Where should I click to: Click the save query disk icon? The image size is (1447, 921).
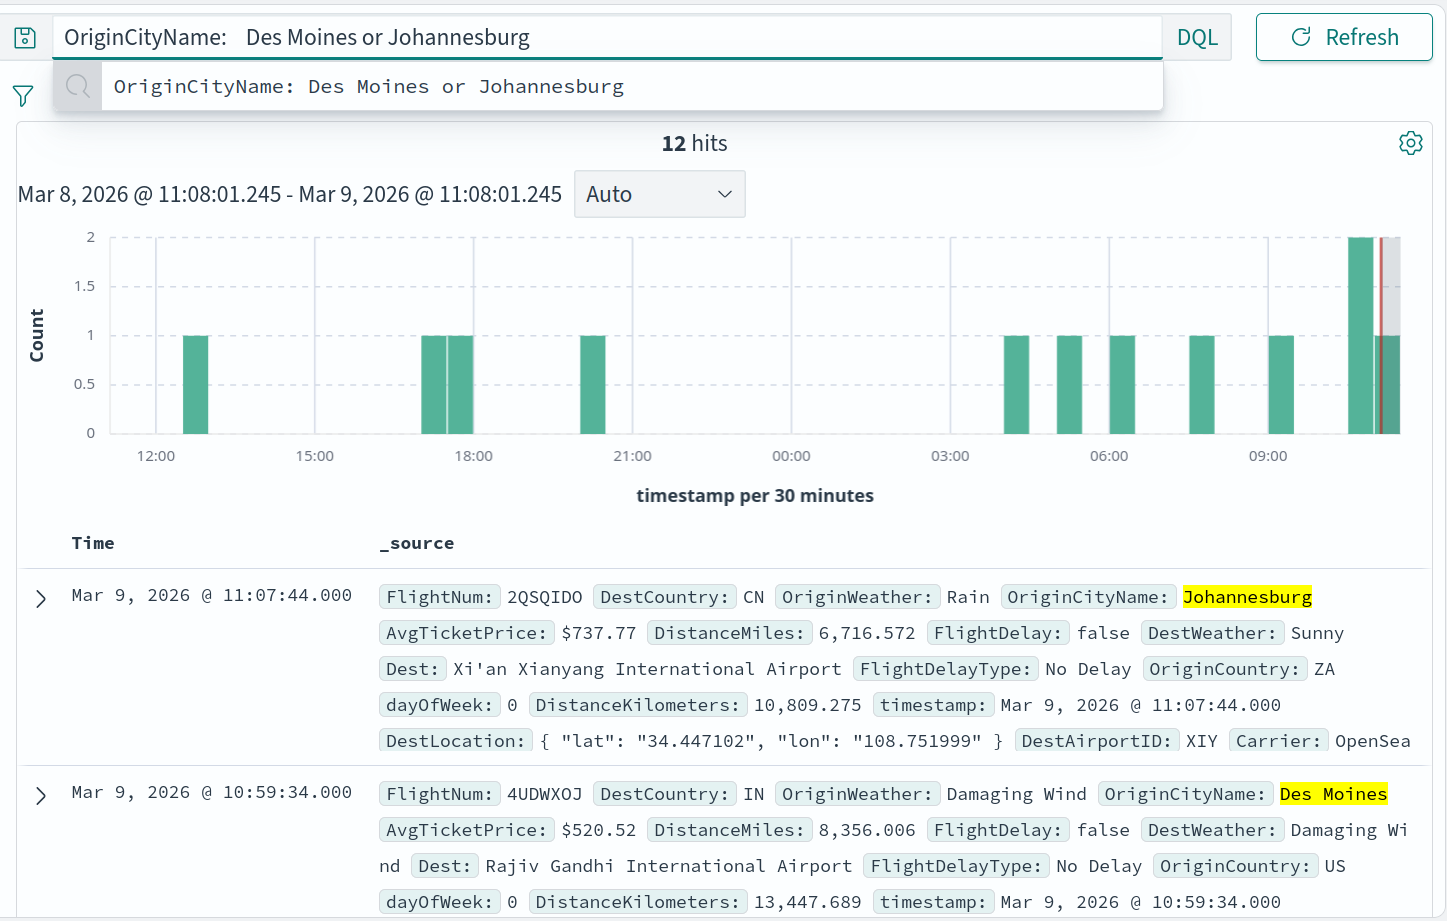(25, 38)
